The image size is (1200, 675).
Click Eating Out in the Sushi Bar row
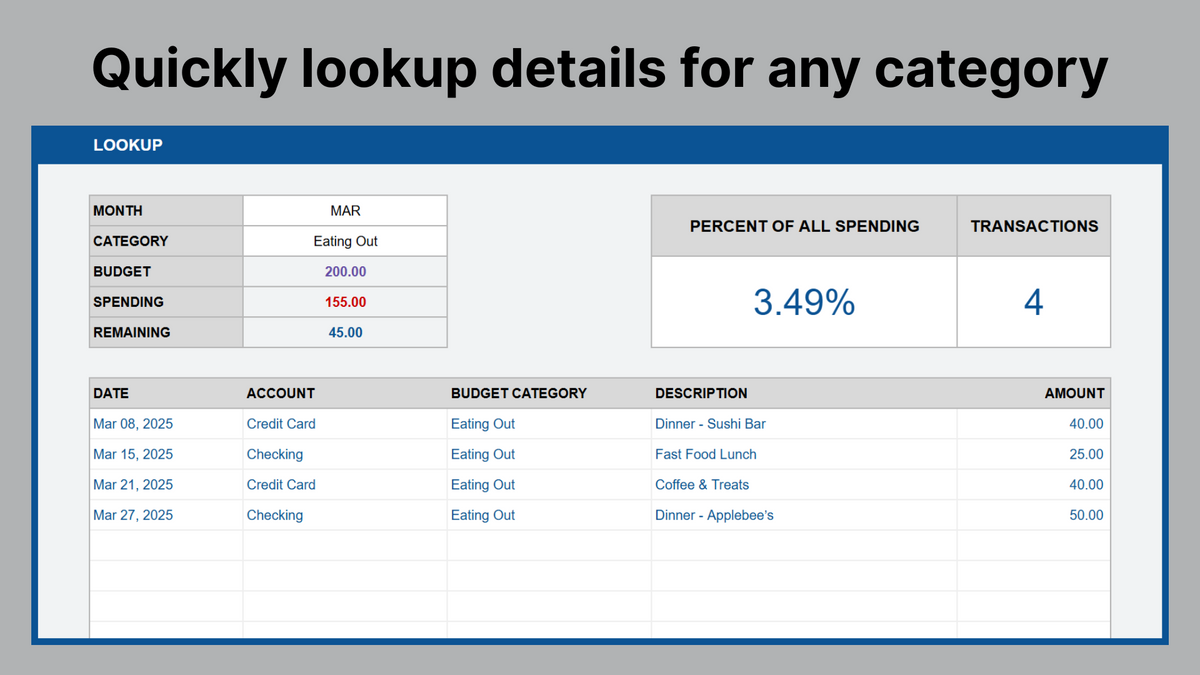click(x=483, y=424)
